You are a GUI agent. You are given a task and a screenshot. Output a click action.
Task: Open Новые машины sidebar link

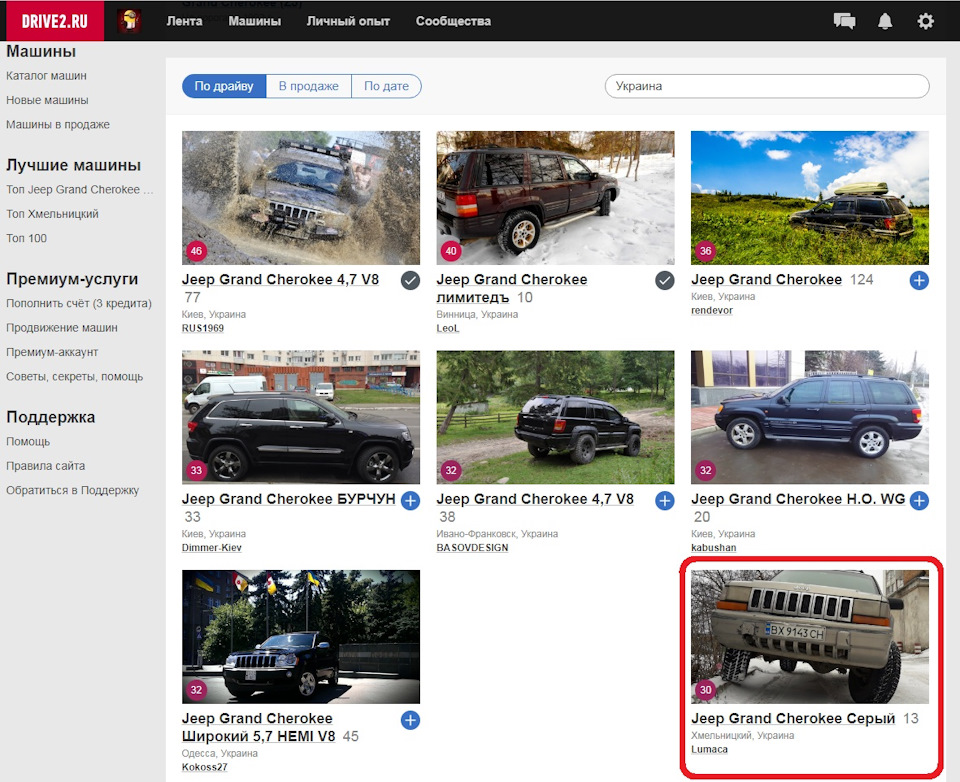coord(47,100)
